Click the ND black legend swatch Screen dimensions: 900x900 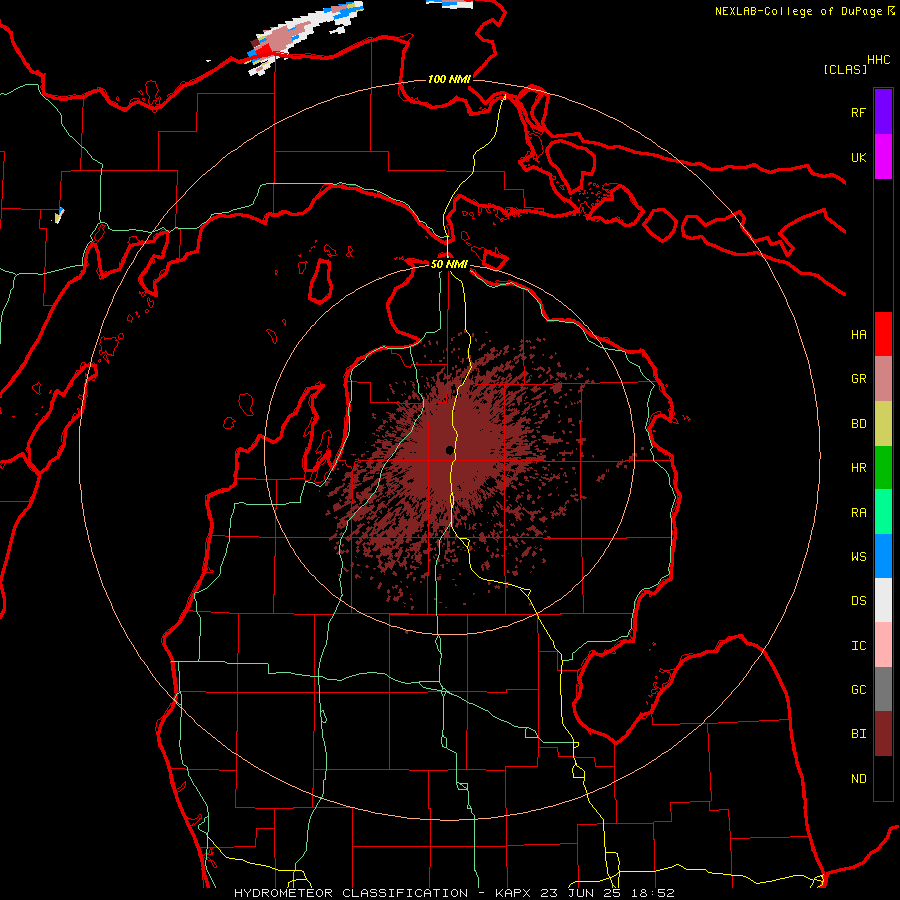[883, 778]
